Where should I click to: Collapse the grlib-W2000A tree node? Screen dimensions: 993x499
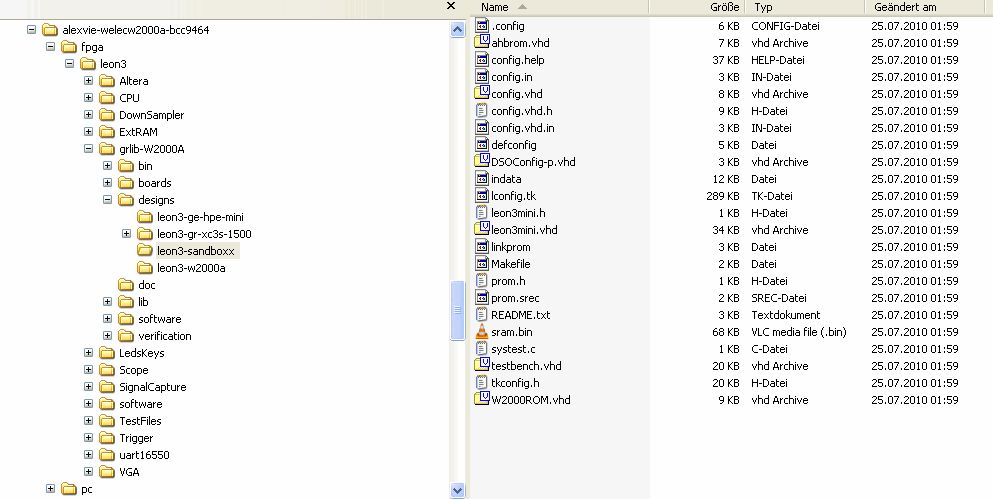(88, 149)
